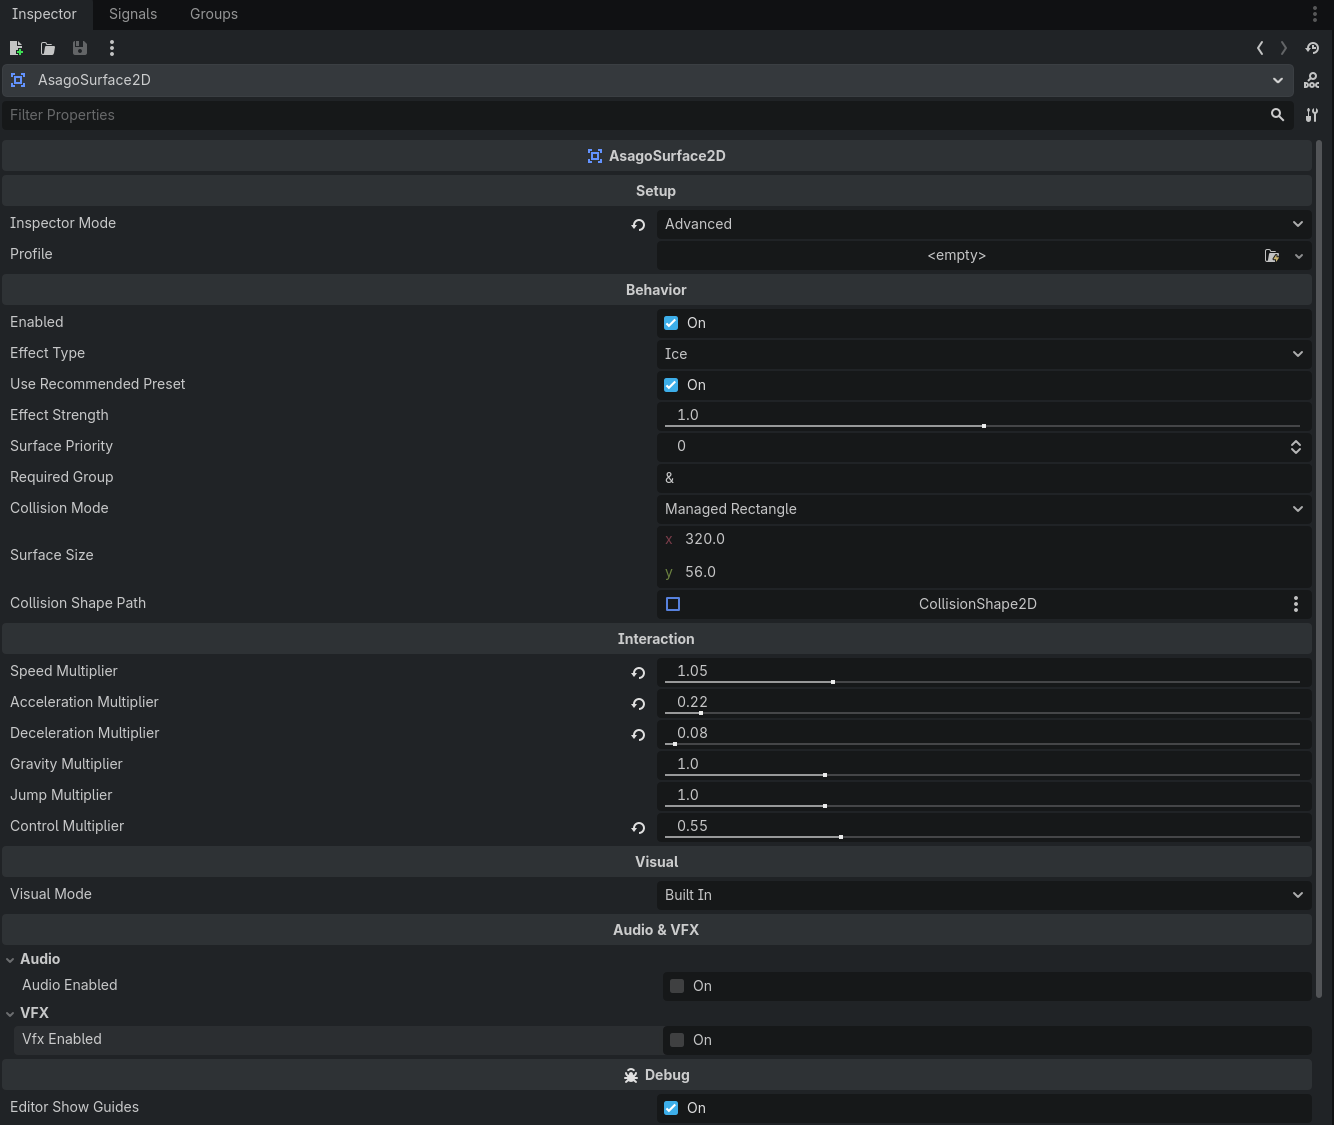The image size is (1334, 1125).
Task: Adjust the Surface Priority stepper arrows
Action: [1296, 447]
